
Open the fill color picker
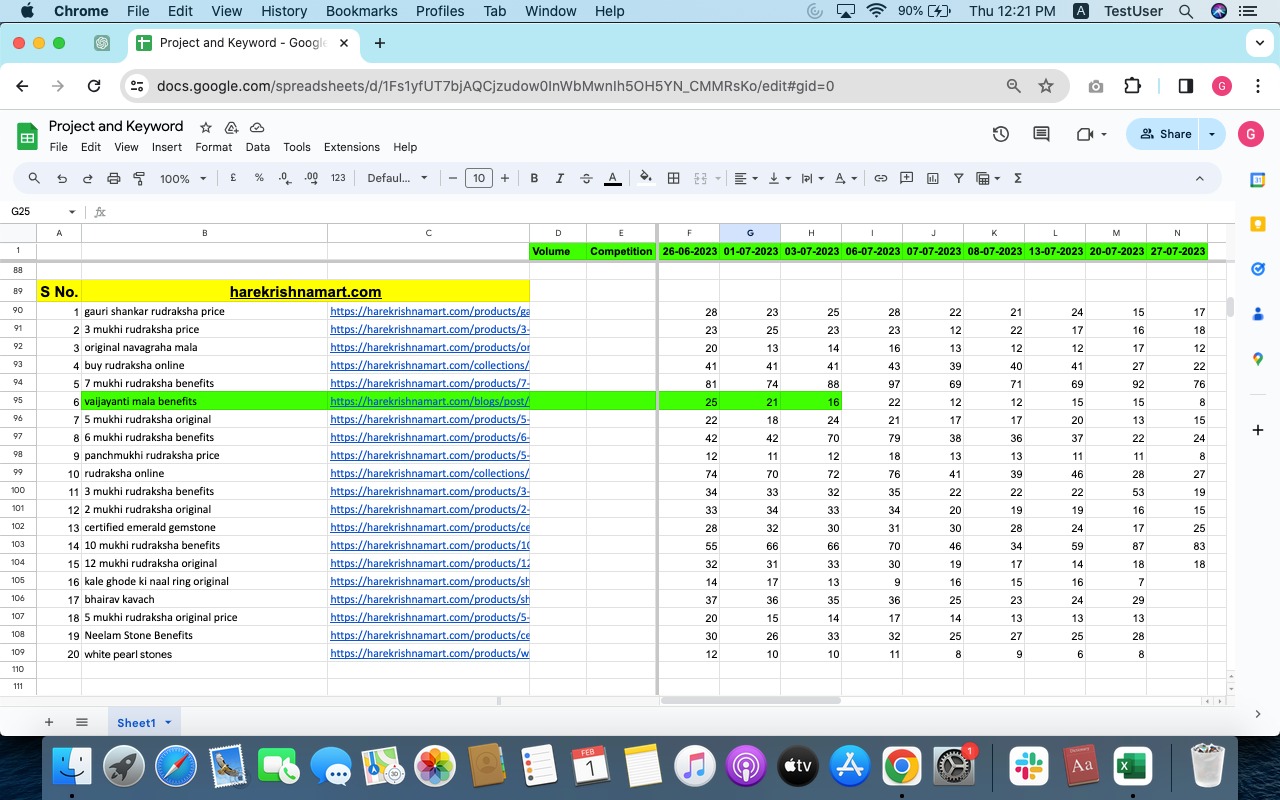pos(645,178)
